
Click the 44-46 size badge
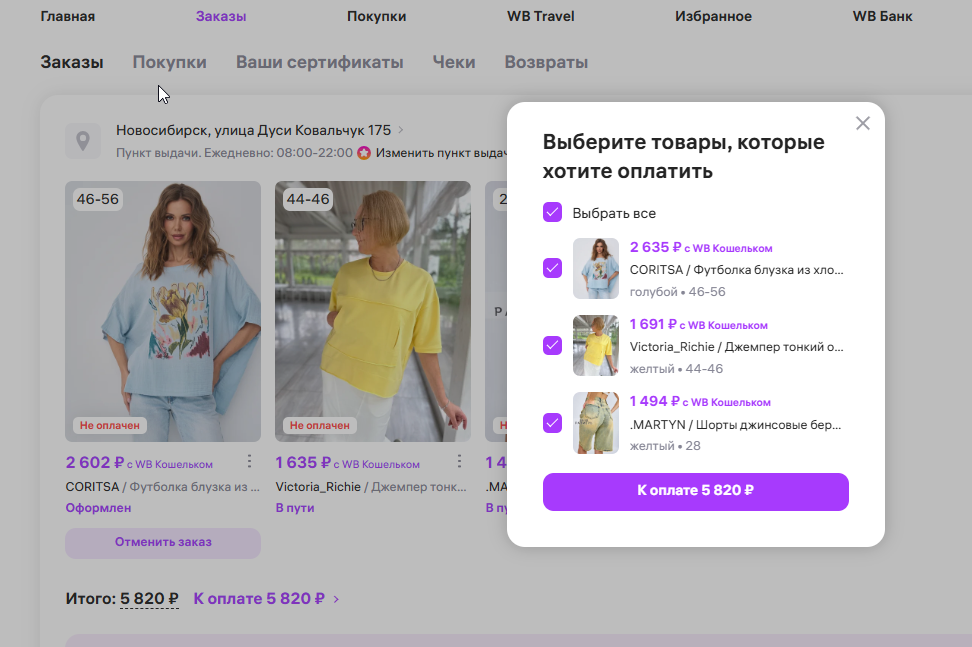click(307, 200)
